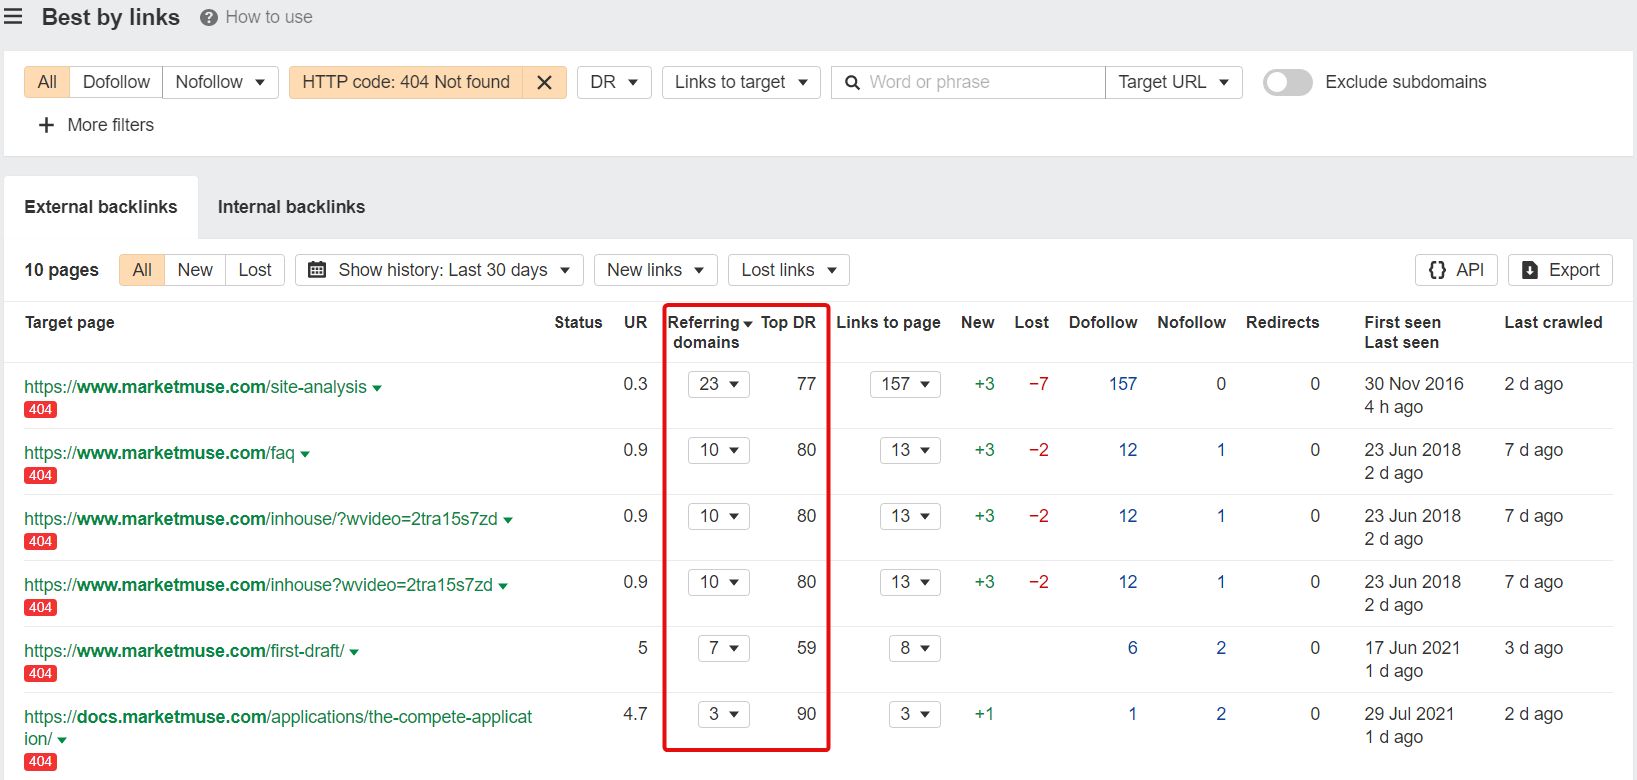The image size is (1637, 780).
Task: Remove the HTTP code 404 filter
Action: (x=544, y=83)
